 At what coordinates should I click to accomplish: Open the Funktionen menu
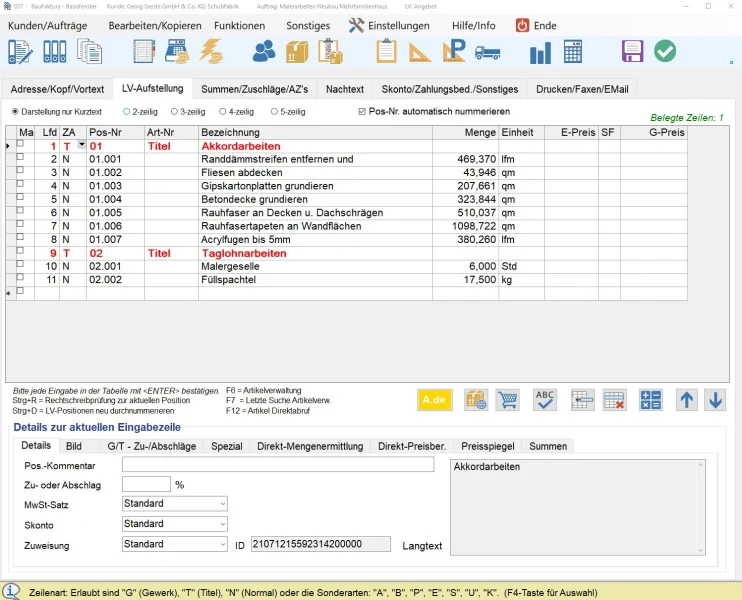(240, 25)
